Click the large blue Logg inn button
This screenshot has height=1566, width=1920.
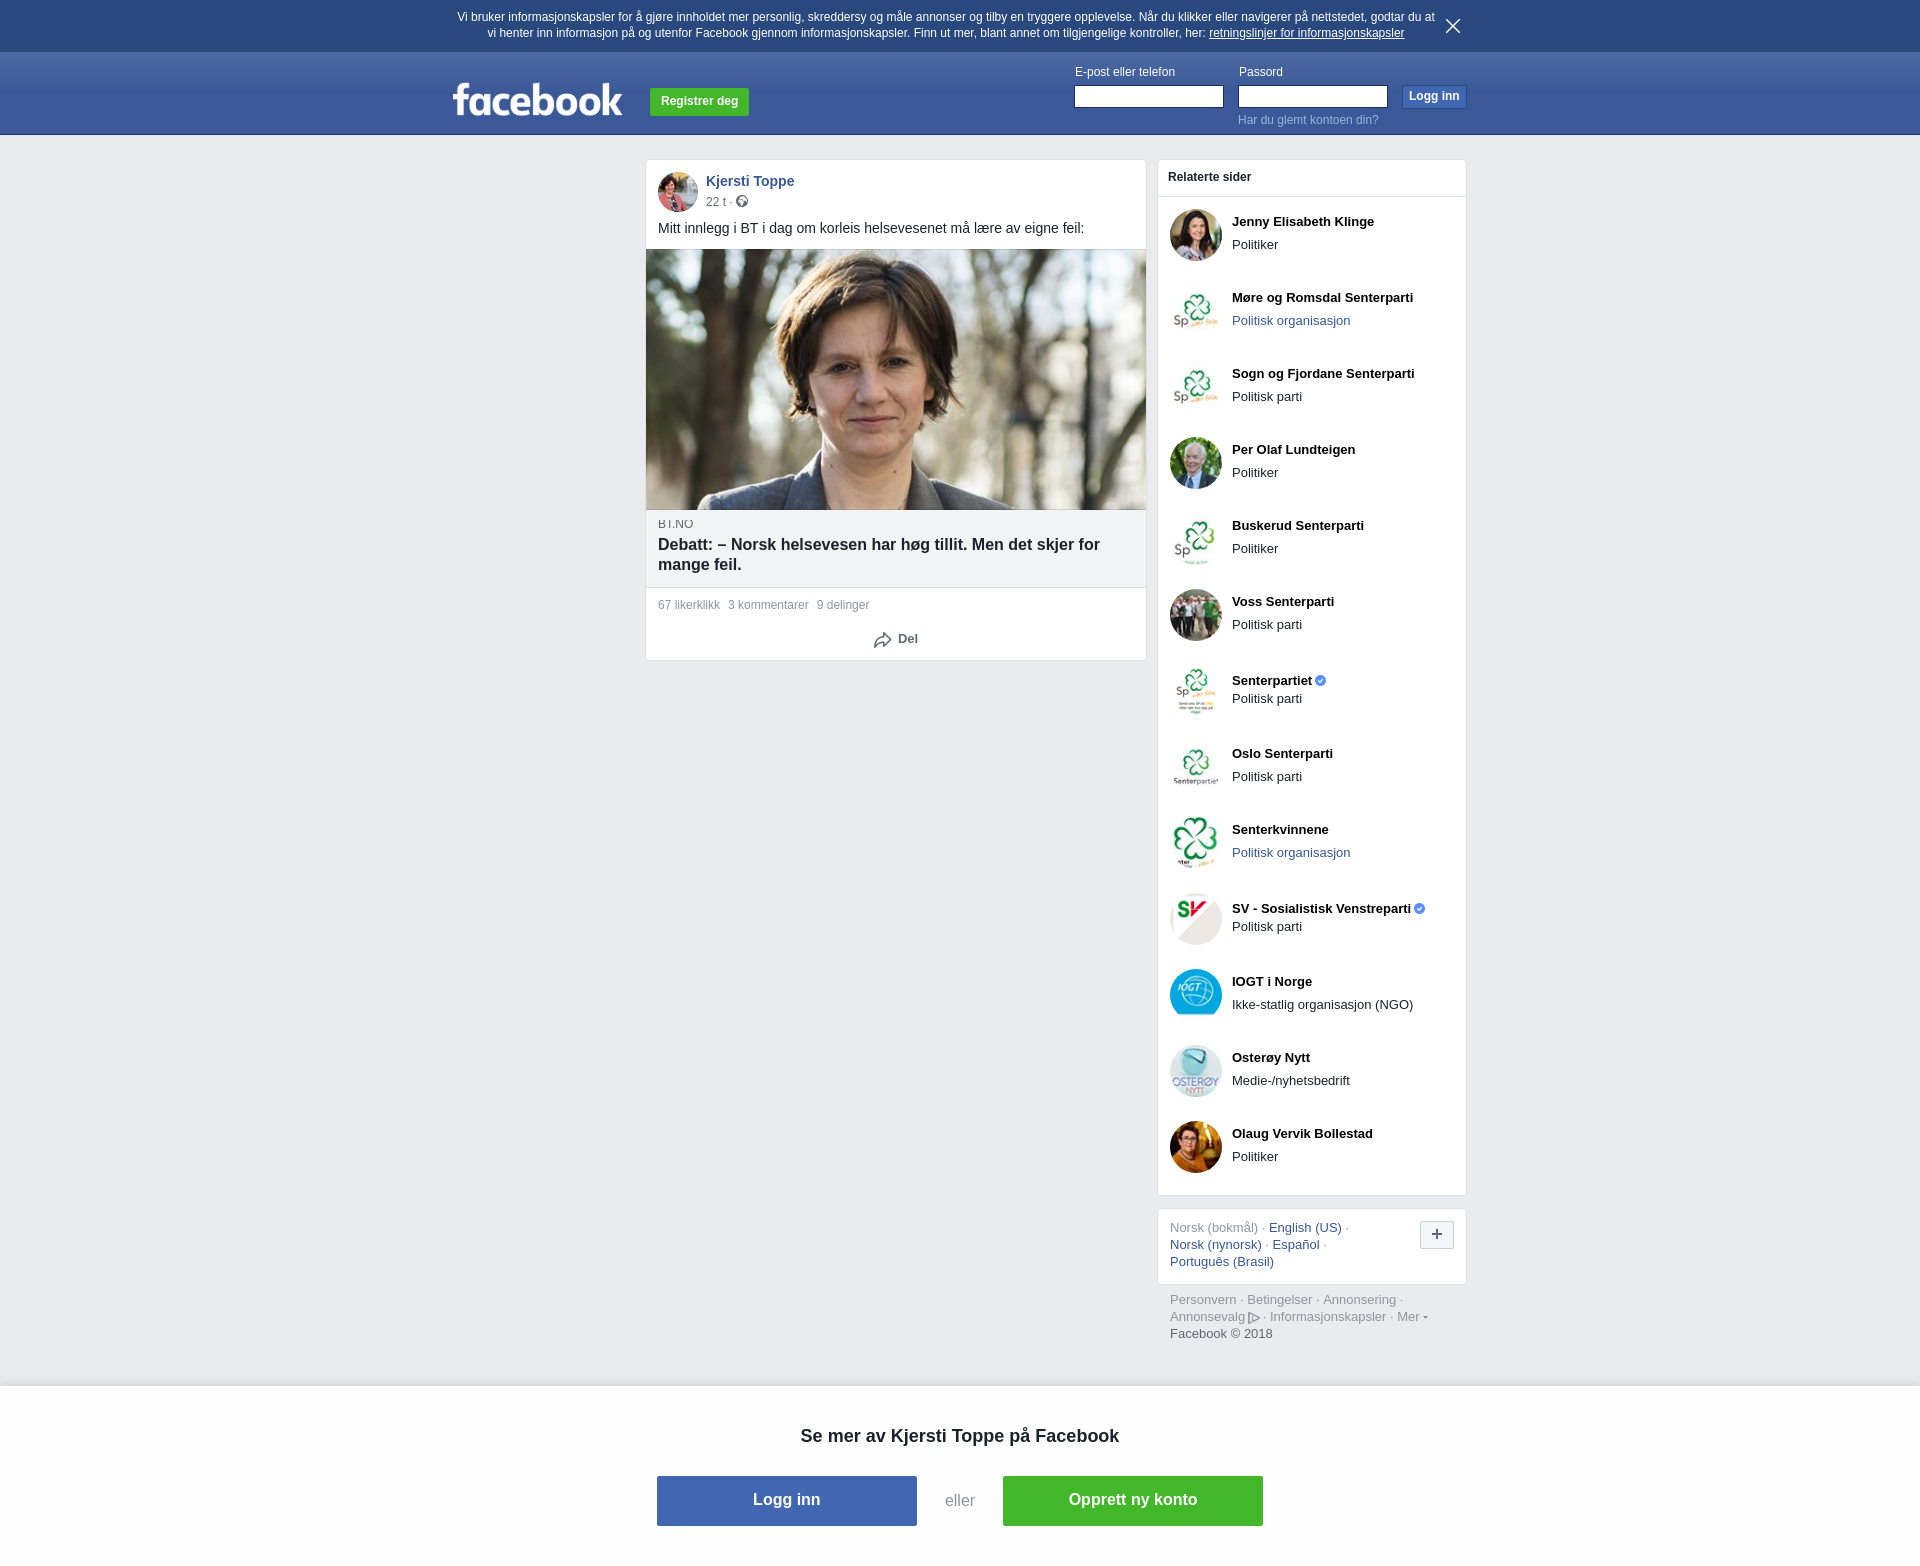pyautogui.click(x=787, y=1501)
